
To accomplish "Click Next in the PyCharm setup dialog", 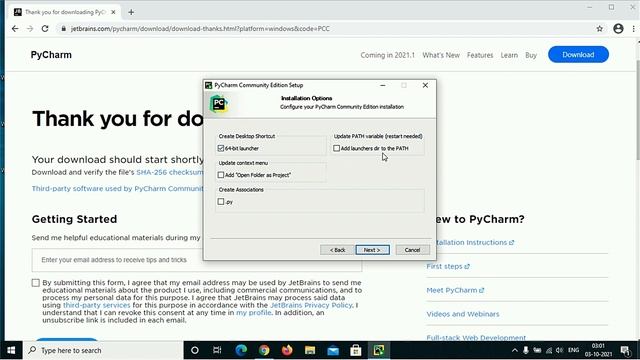I will [372, 250].
